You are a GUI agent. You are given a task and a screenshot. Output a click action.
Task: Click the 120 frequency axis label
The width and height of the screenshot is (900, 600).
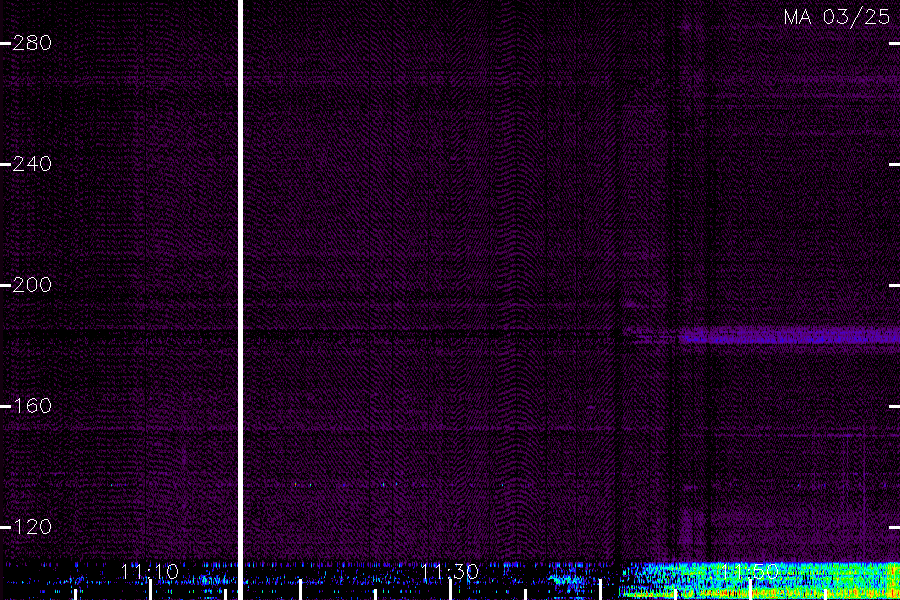tap(32, 527)
